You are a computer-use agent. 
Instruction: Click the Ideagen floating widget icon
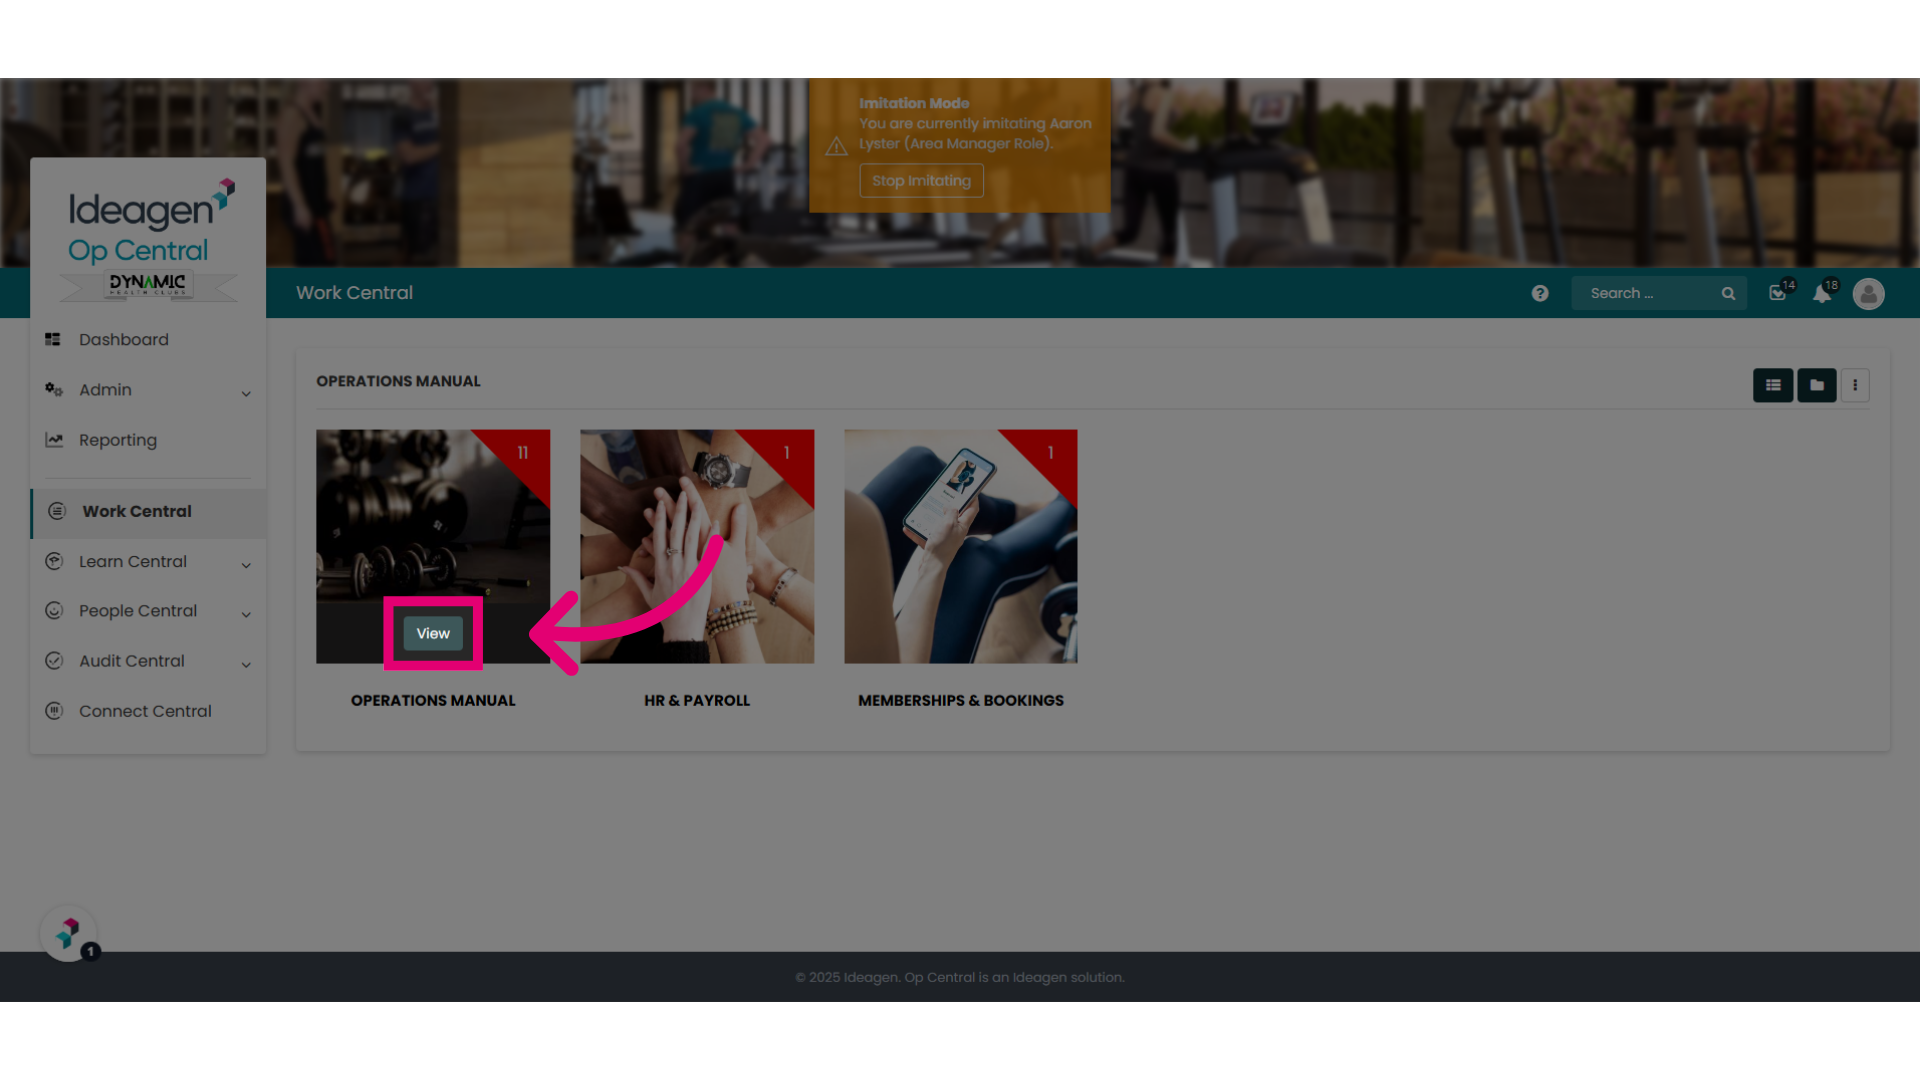coord(68,934)
